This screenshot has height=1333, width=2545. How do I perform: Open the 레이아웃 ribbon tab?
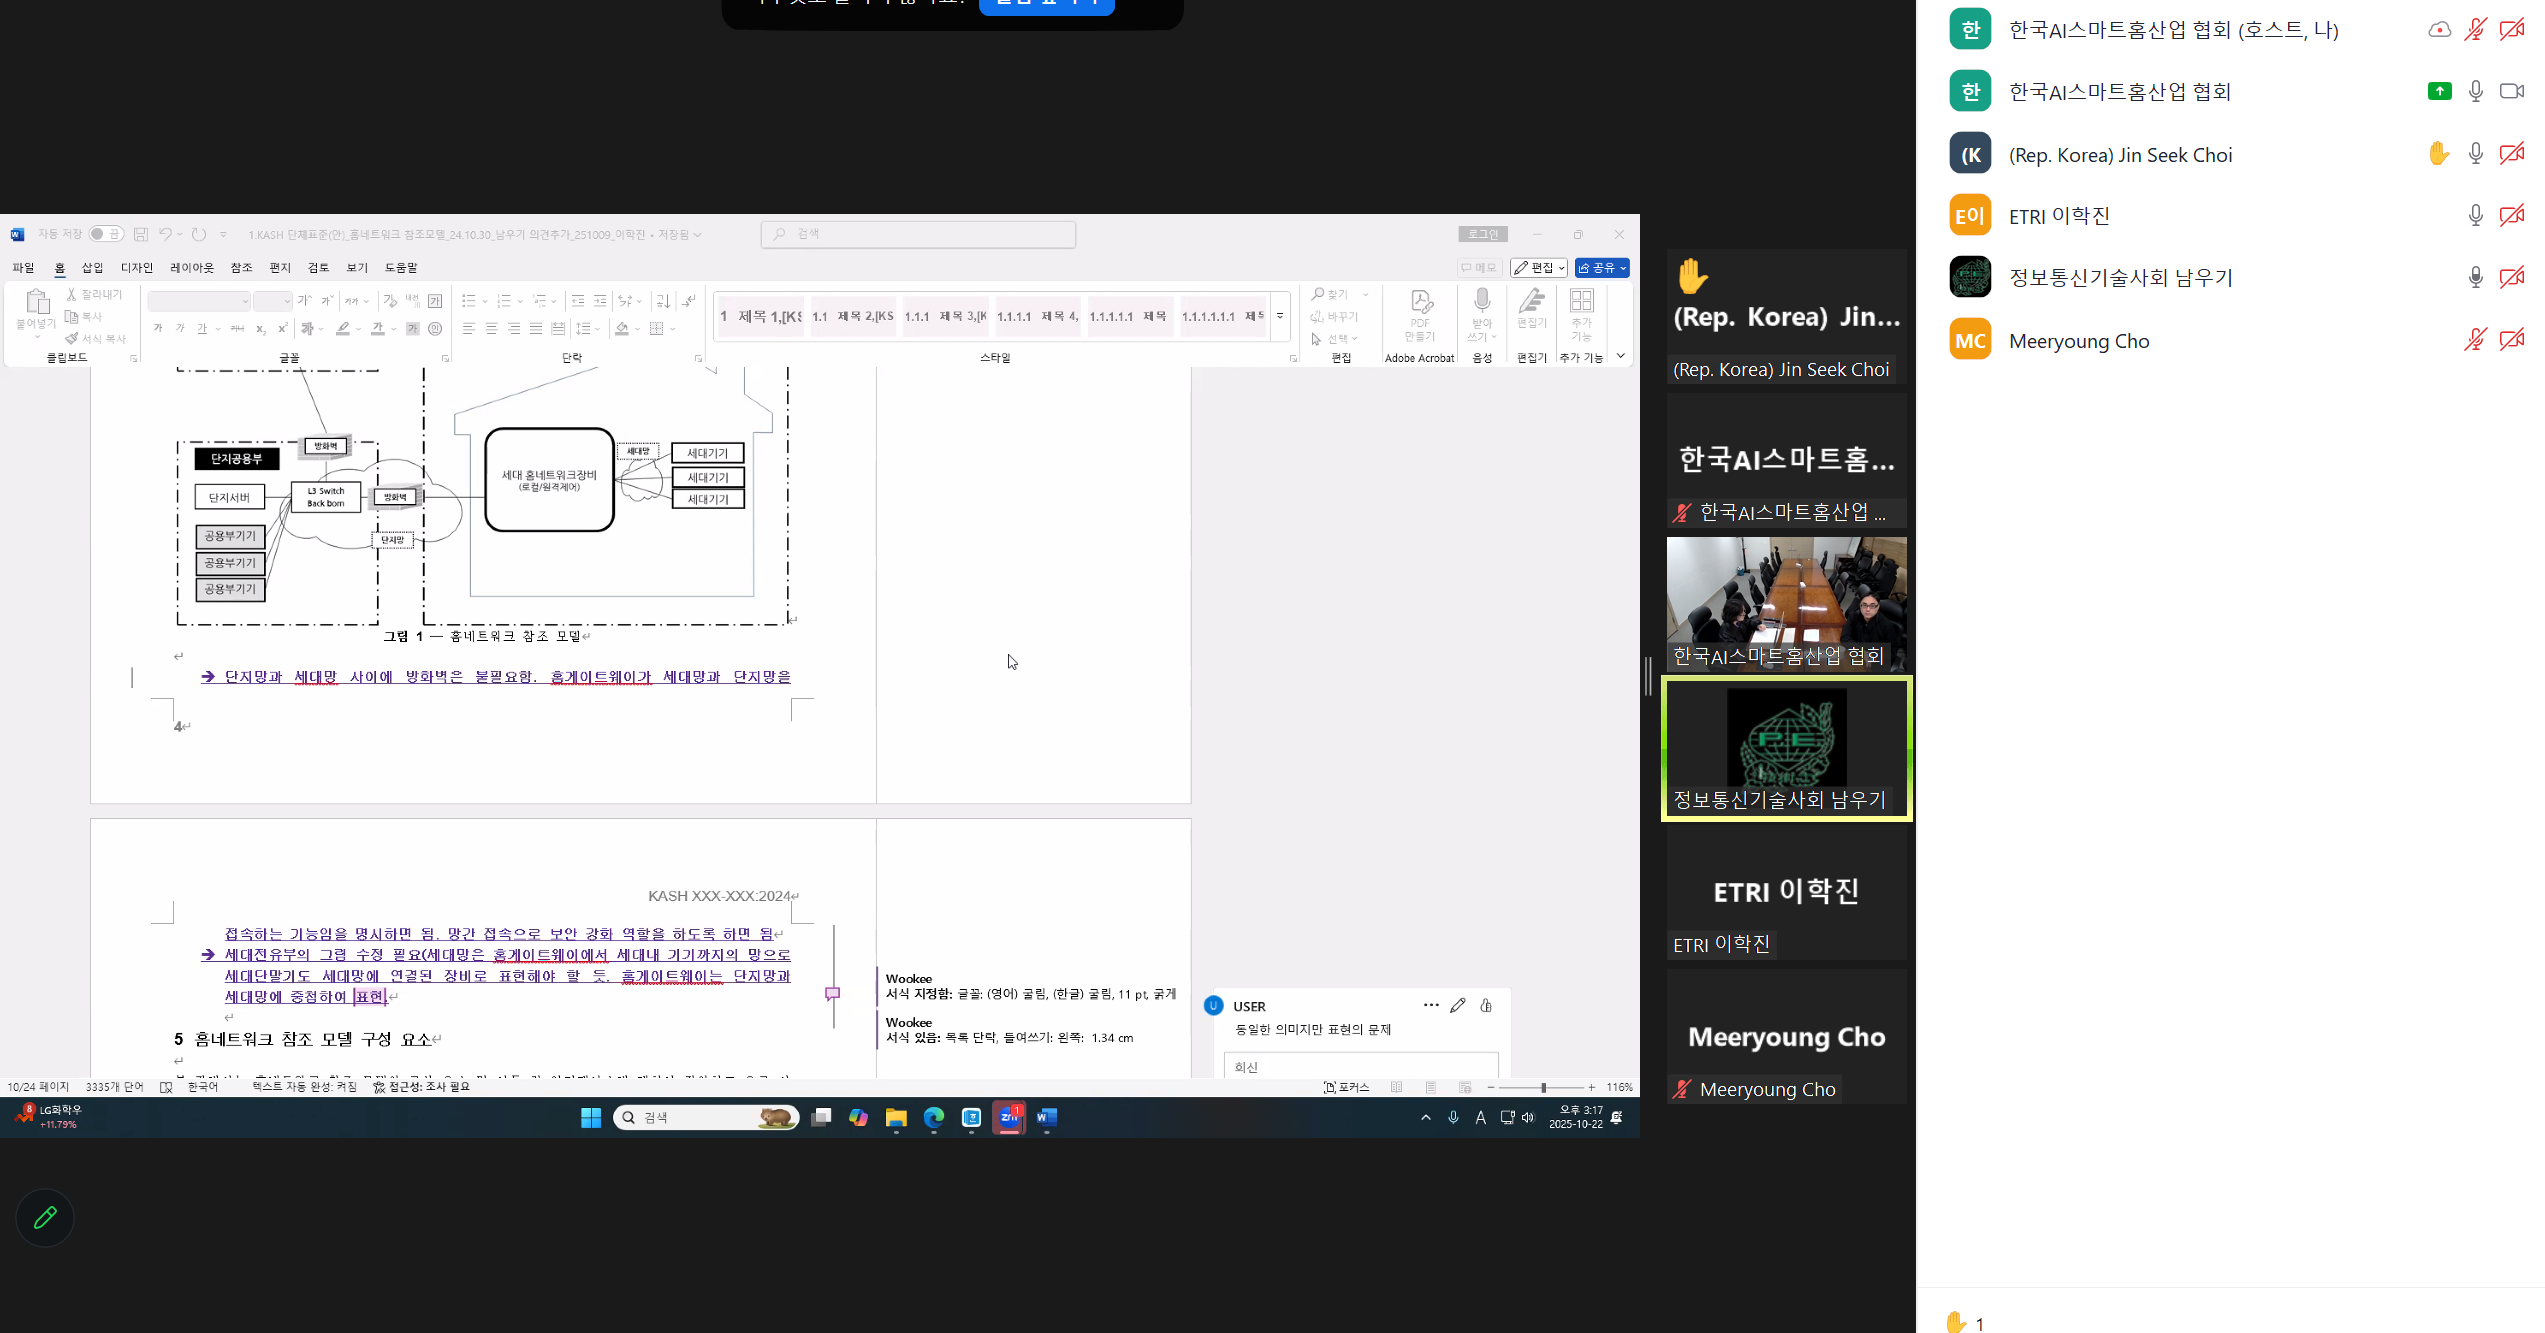click(192, 268)
